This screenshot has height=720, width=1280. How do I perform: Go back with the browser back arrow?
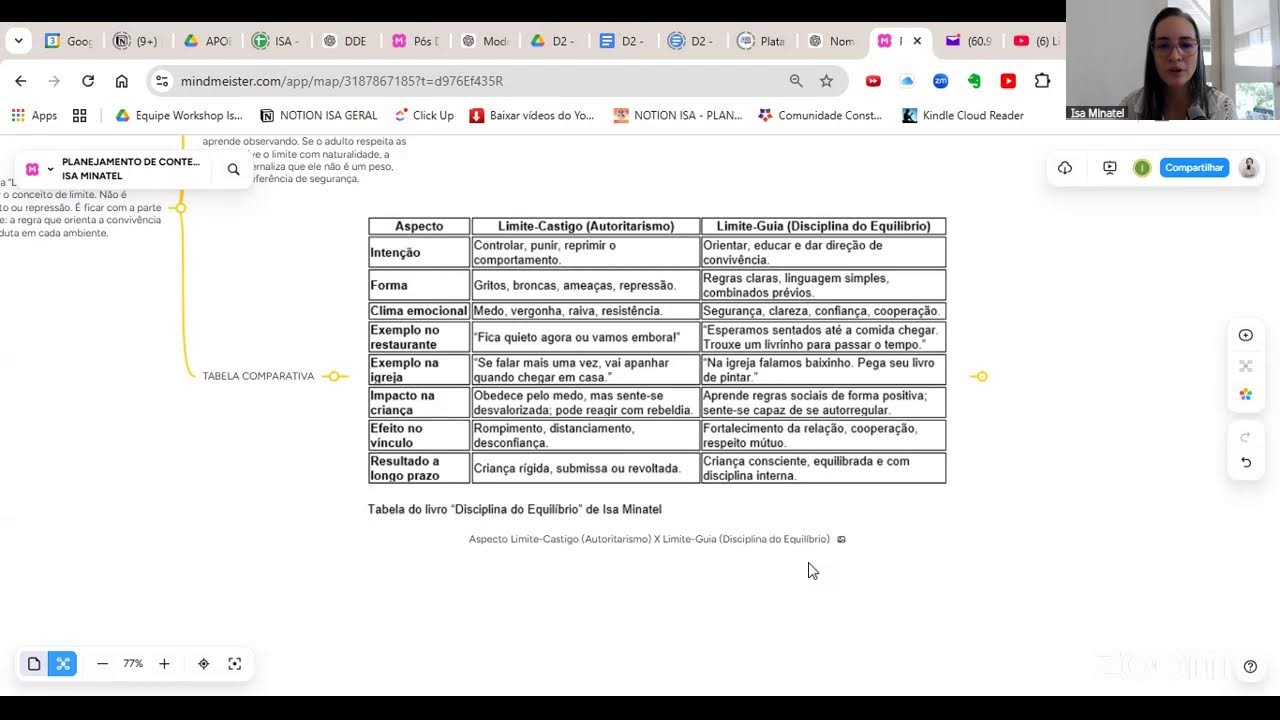tap(21, 81)
